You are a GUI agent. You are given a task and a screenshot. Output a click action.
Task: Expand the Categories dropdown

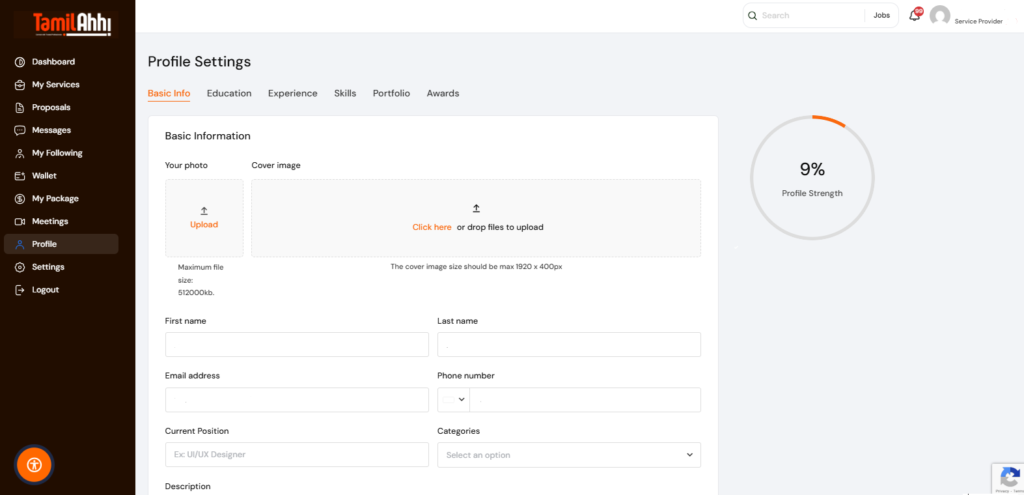click(x=568, y=455)
